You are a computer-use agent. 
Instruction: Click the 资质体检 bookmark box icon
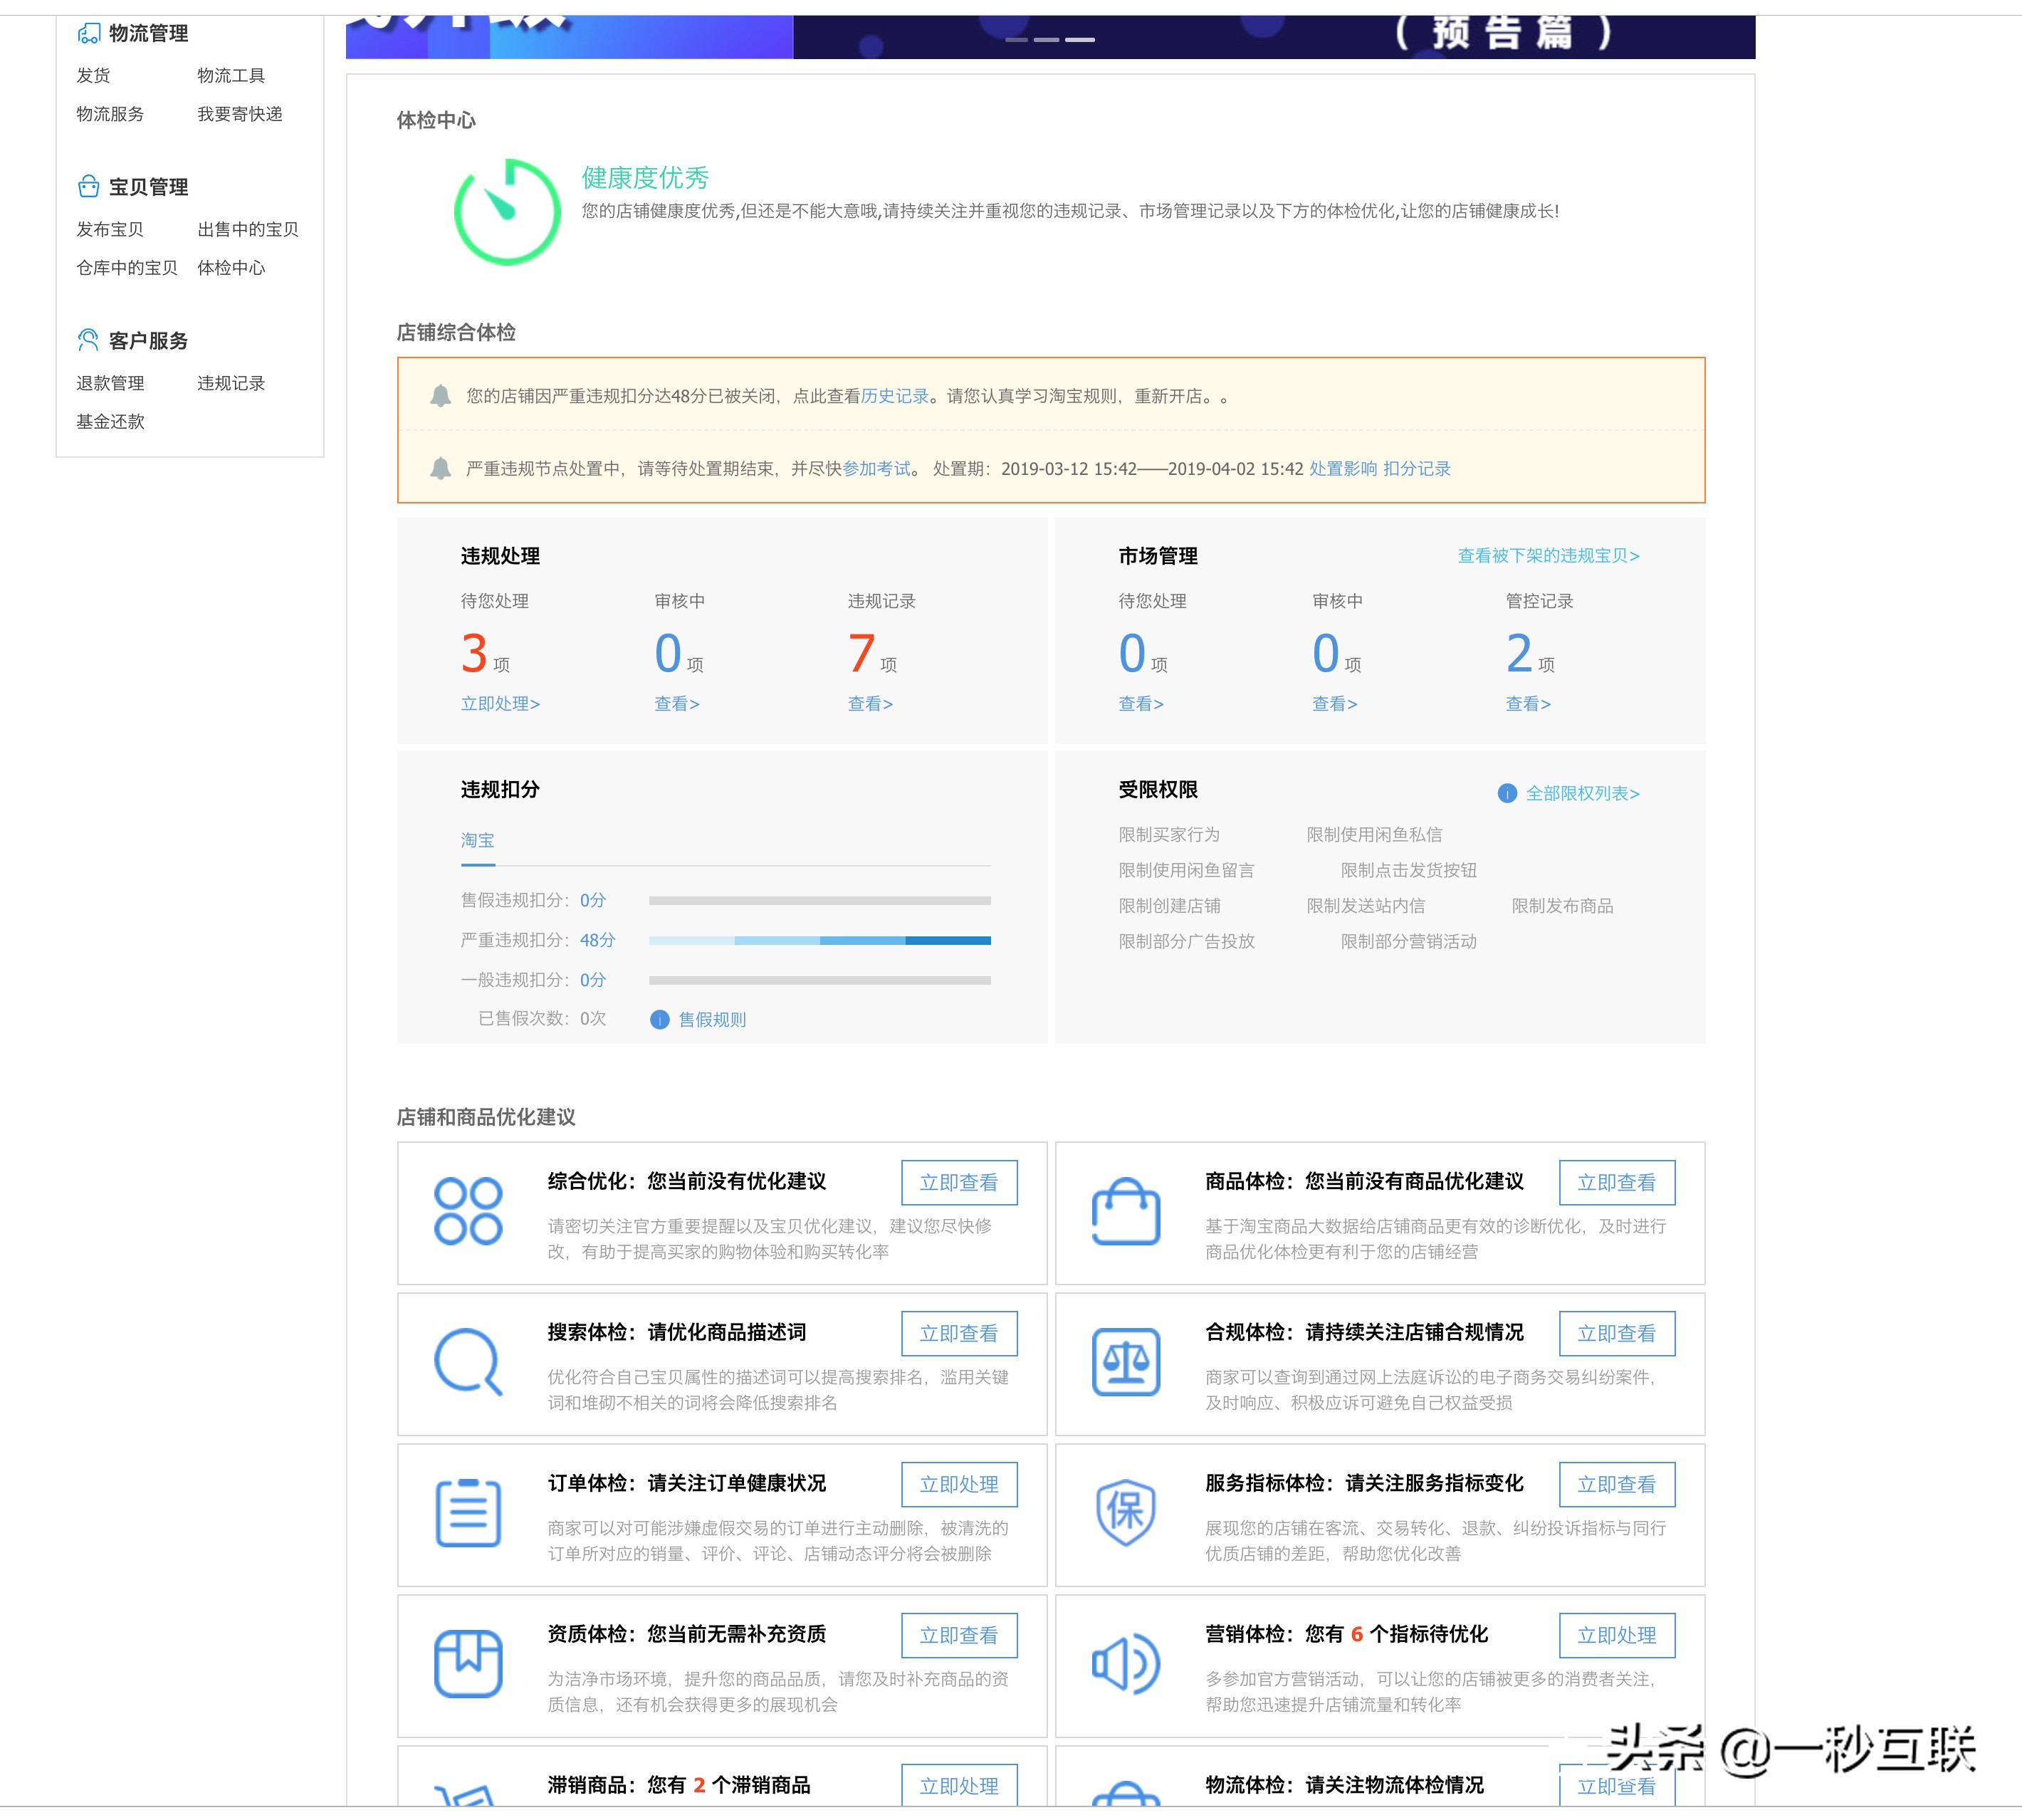468,1664
